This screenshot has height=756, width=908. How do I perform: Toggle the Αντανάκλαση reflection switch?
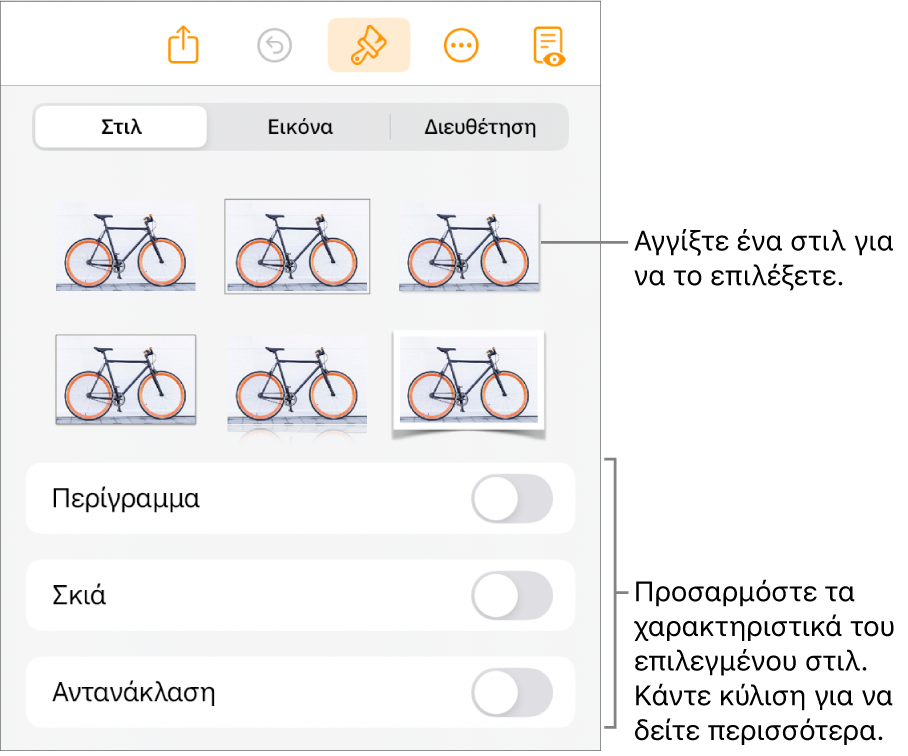pos(512,692)
